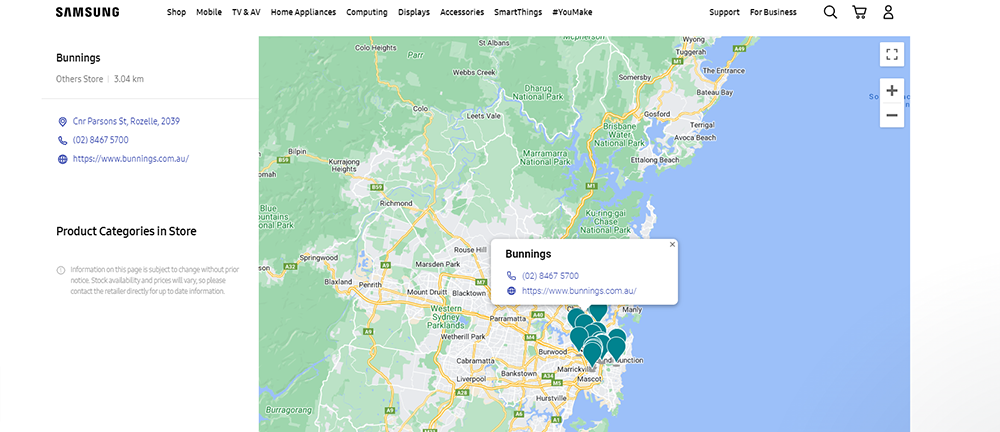
Task: Click Product Categories in Store heading
Action: pos(126,232)
